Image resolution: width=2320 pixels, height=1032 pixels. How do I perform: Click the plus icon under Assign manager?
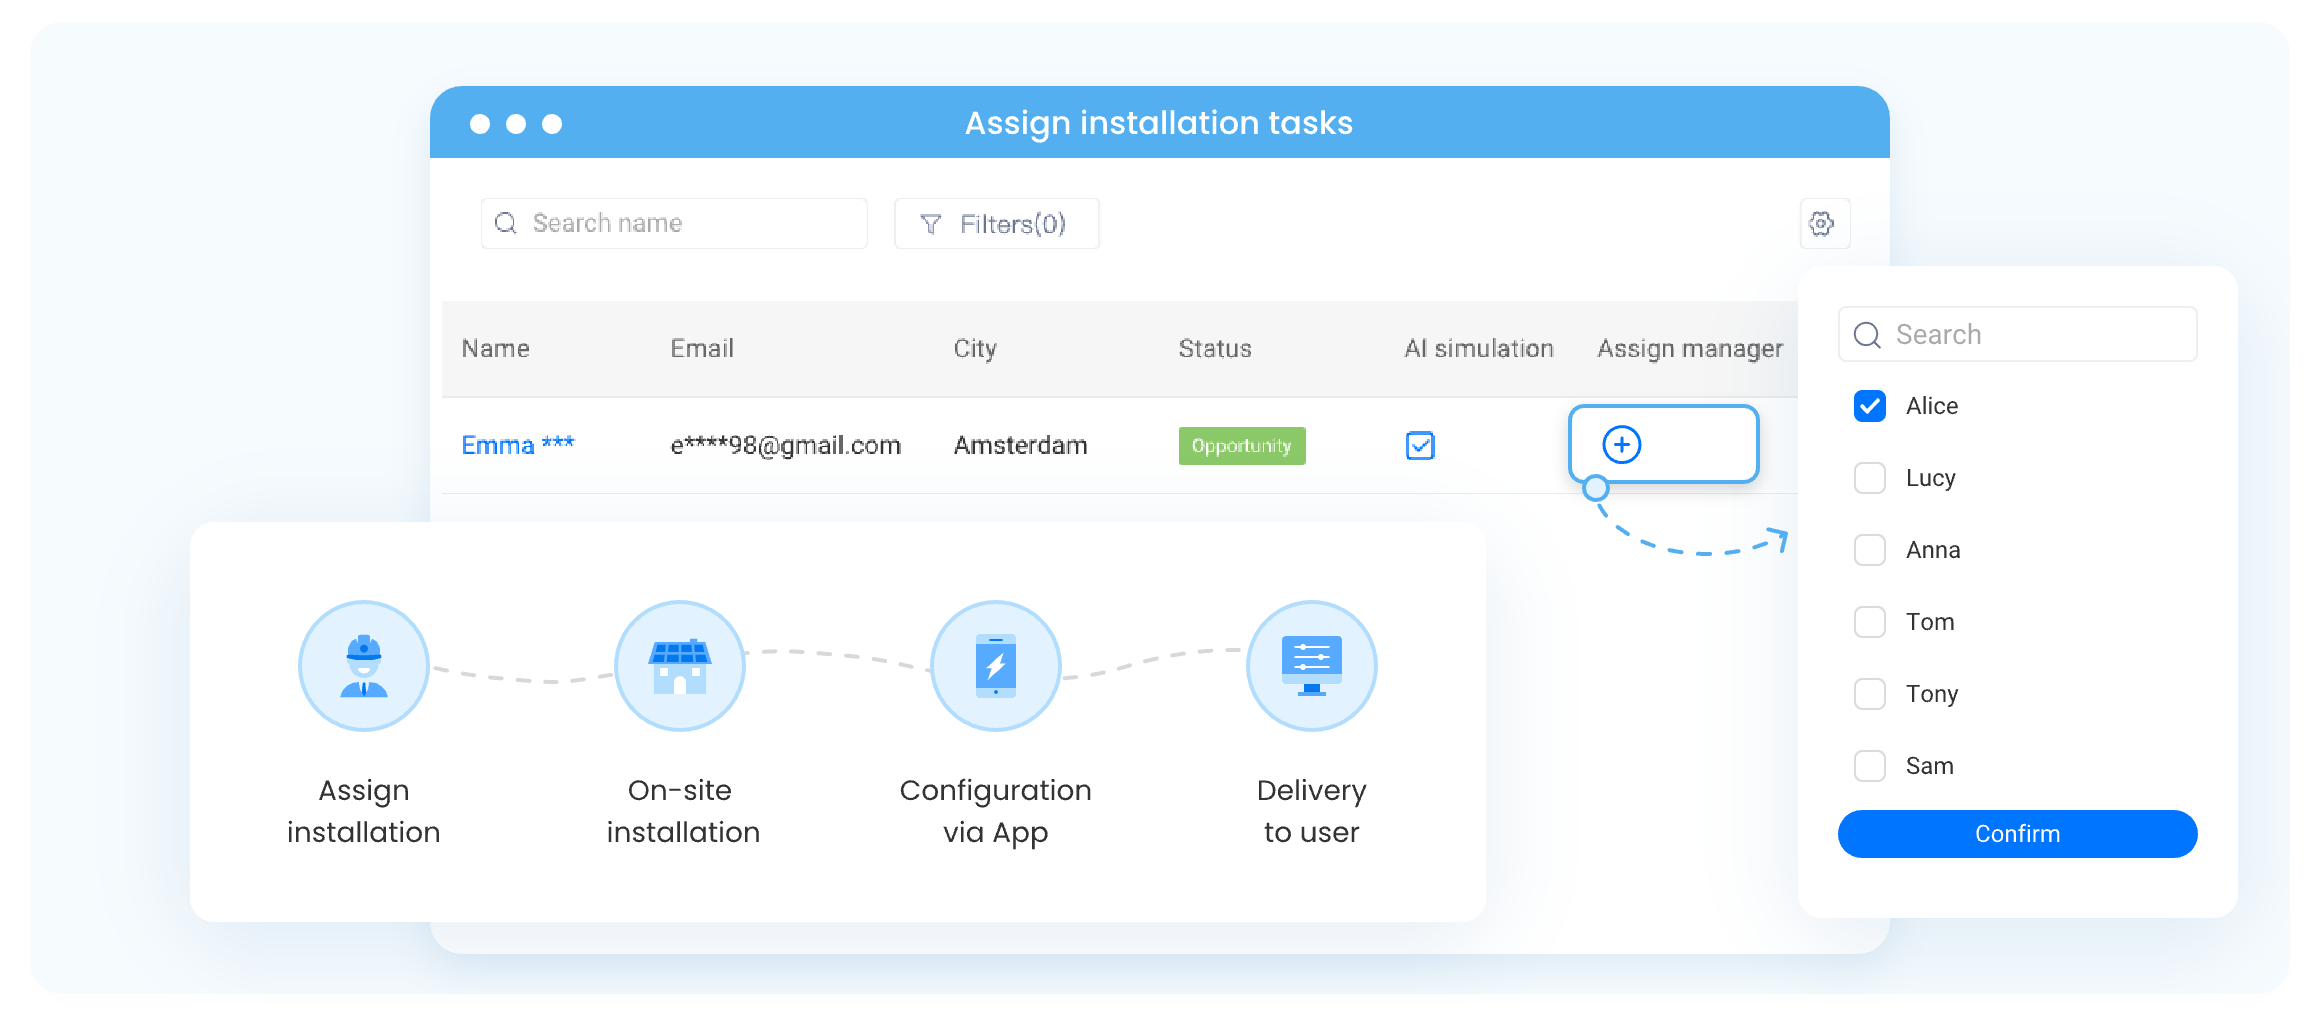(x=1621, y=445)
